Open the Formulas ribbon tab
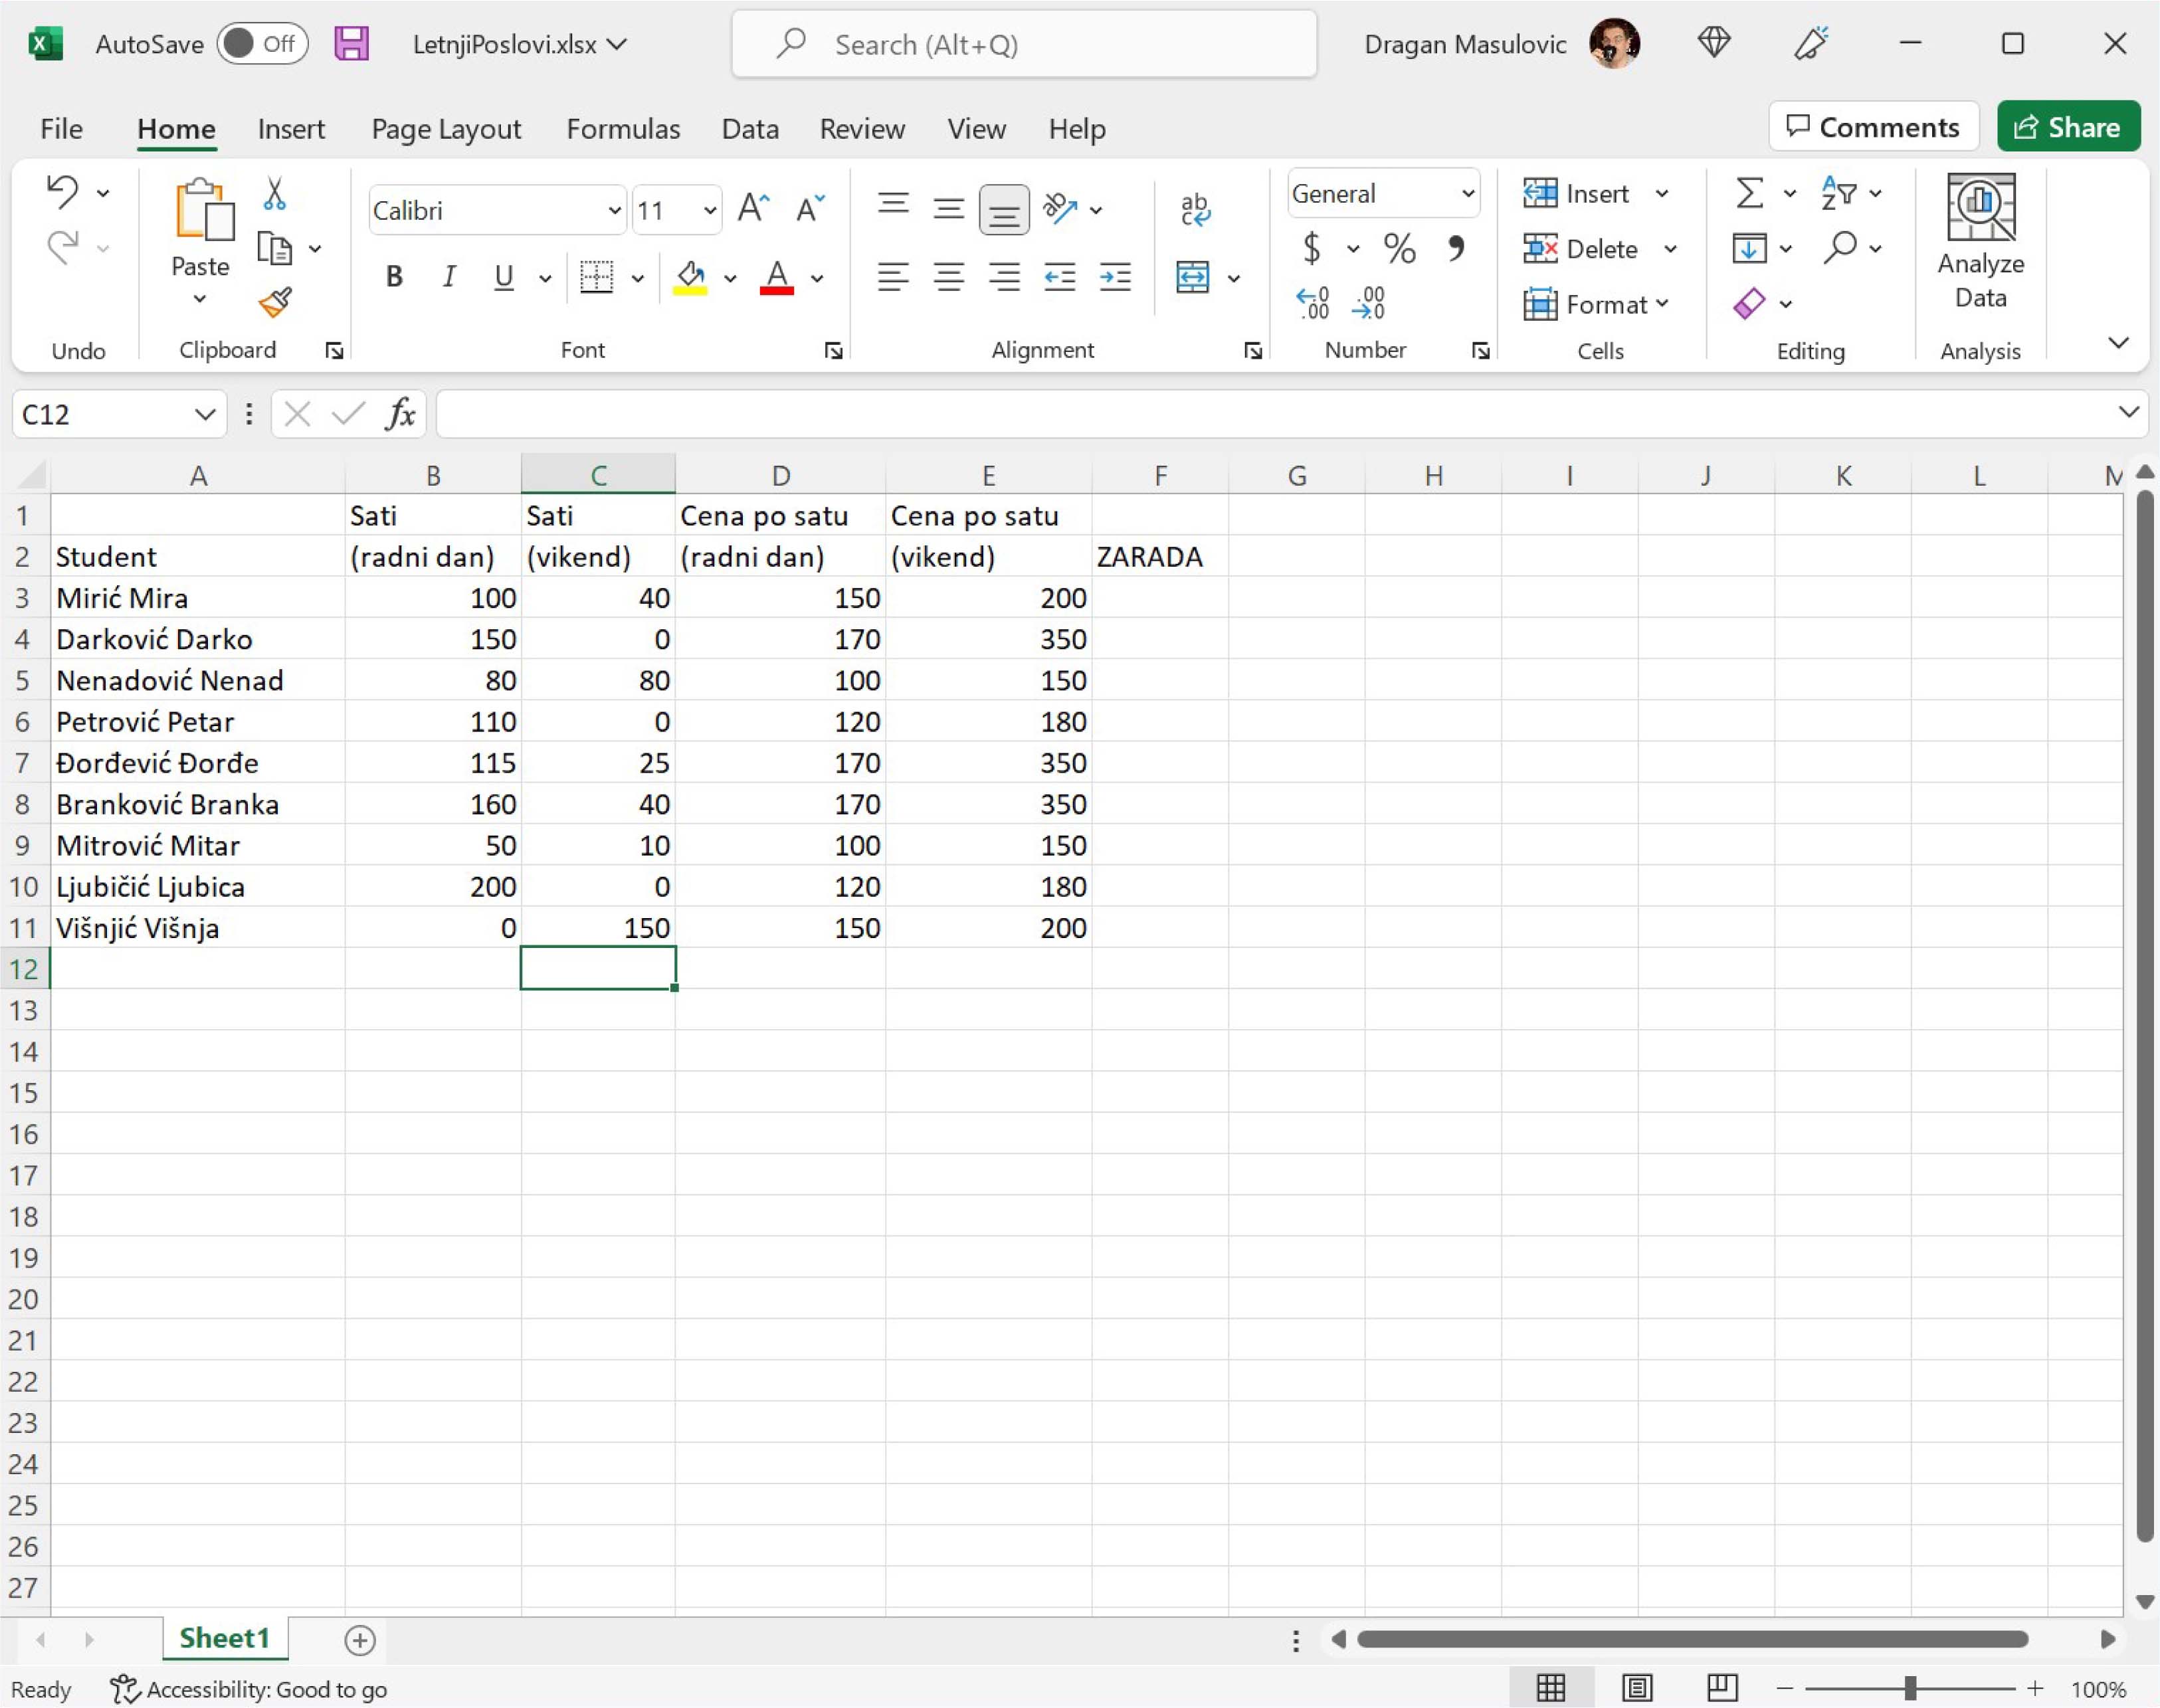Viewport: 2160px width, 1708px height. [x=623, y=129]
